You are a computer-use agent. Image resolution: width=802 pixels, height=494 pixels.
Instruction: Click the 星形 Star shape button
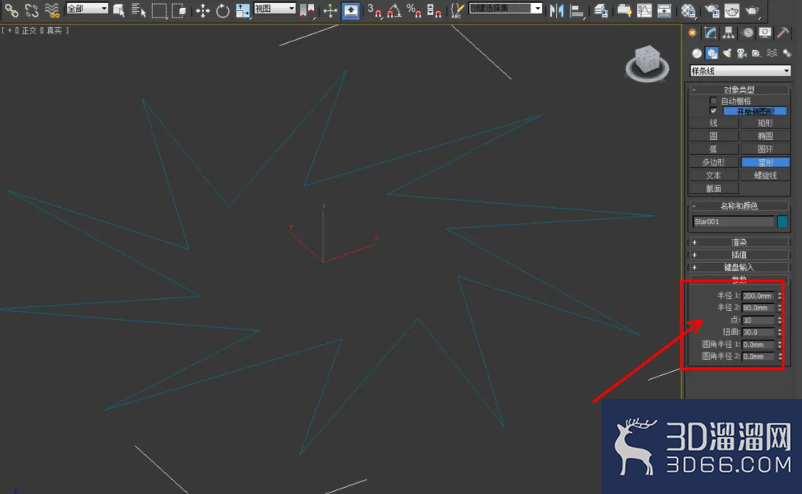[765, 162]
